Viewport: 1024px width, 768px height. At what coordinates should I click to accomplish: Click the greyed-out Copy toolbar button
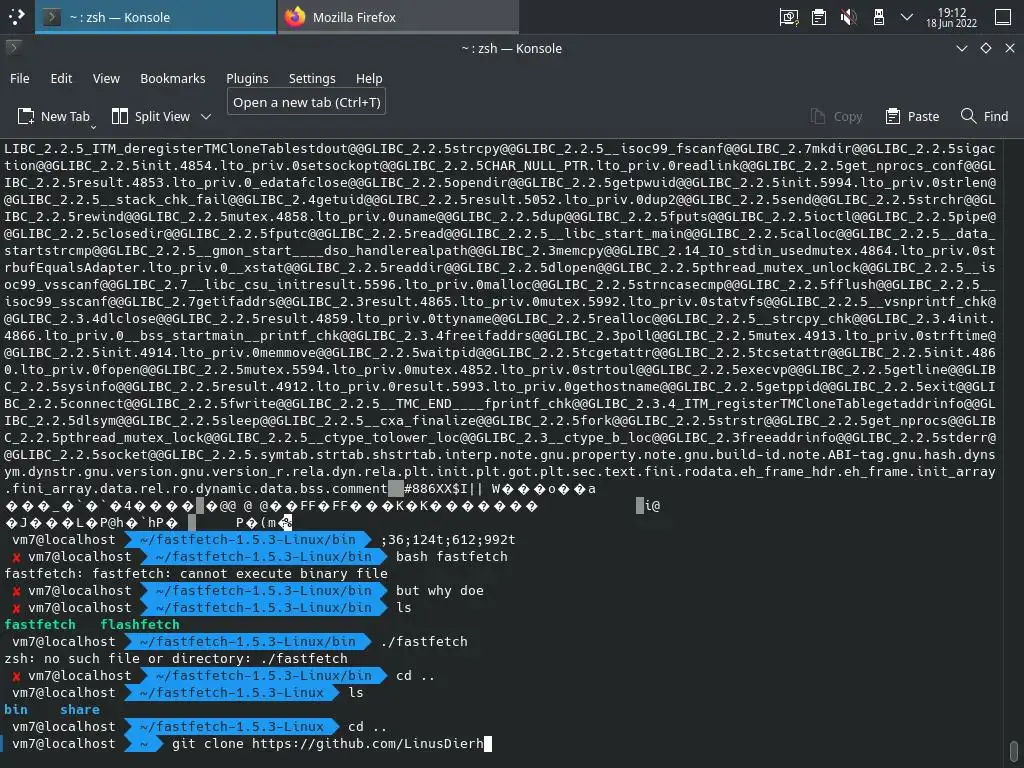837,116
